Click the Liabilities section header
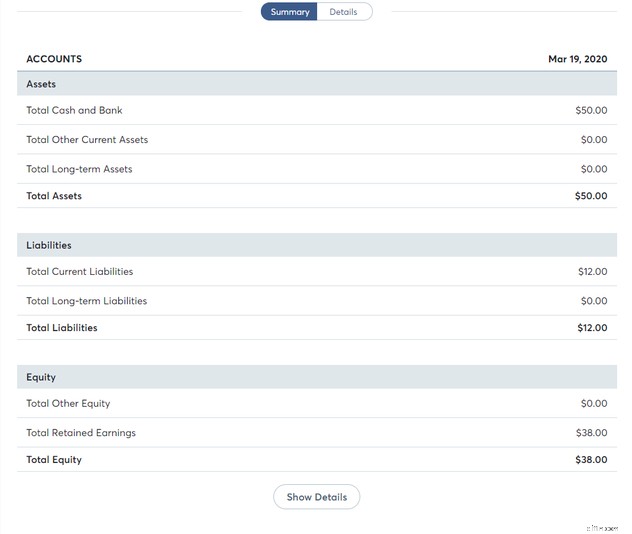Screen dimensions: 632x534 49,245
